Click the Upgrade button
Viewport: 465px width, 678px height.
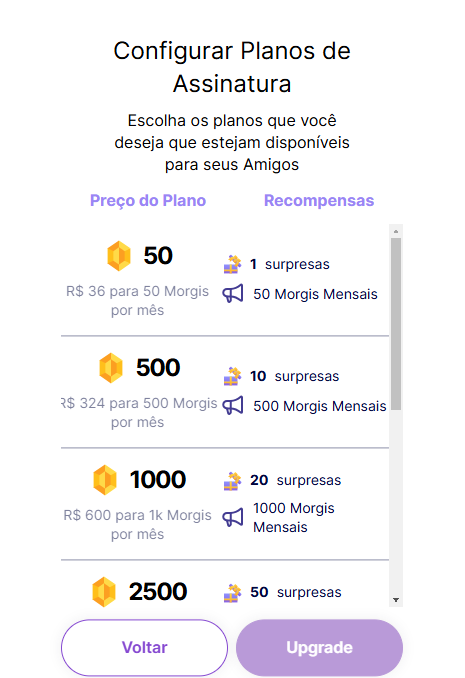click(x=319, y=647)
